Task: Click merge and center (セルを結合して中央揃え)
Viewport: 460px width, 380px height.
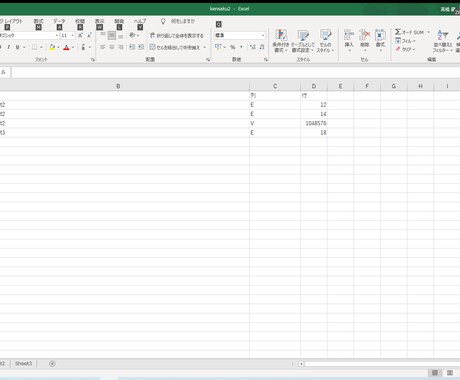Action: coord(175,47)
